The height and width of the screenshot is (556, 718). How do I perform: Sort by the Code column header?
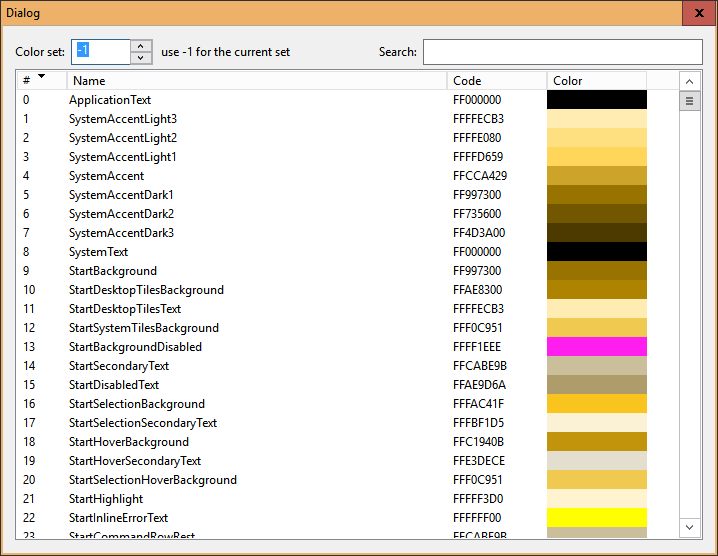[497, 81]
